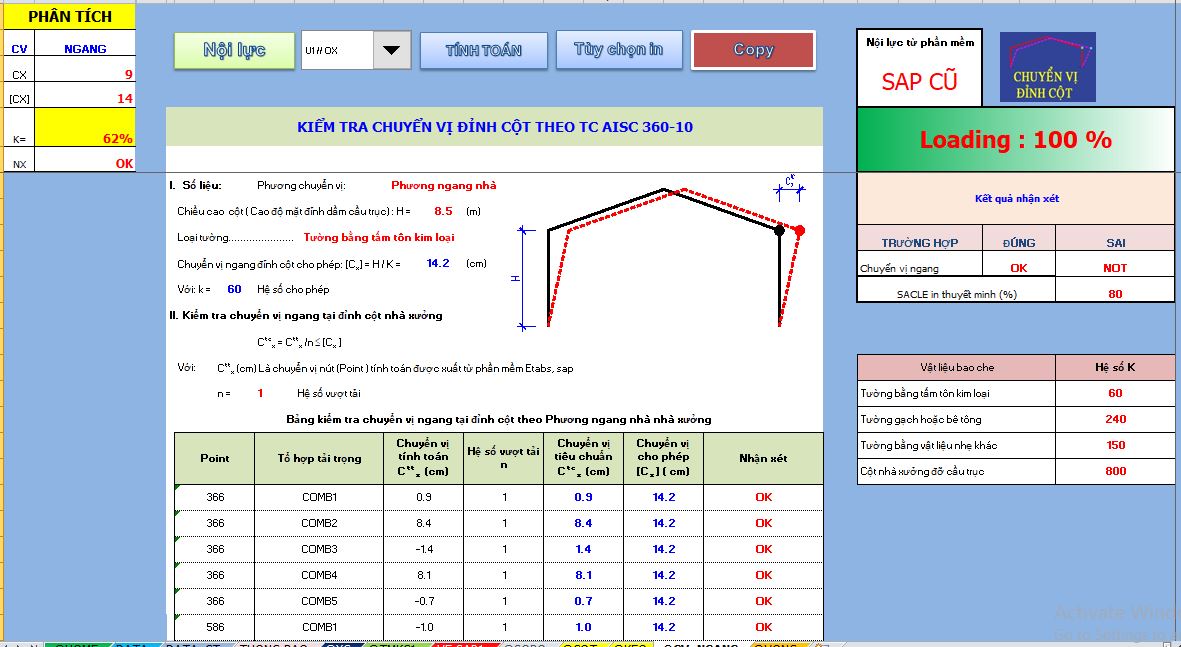This screenshot has width=1181, height=647.
Task: Click the portal frame displacement diagram
Action: (664, 255)
